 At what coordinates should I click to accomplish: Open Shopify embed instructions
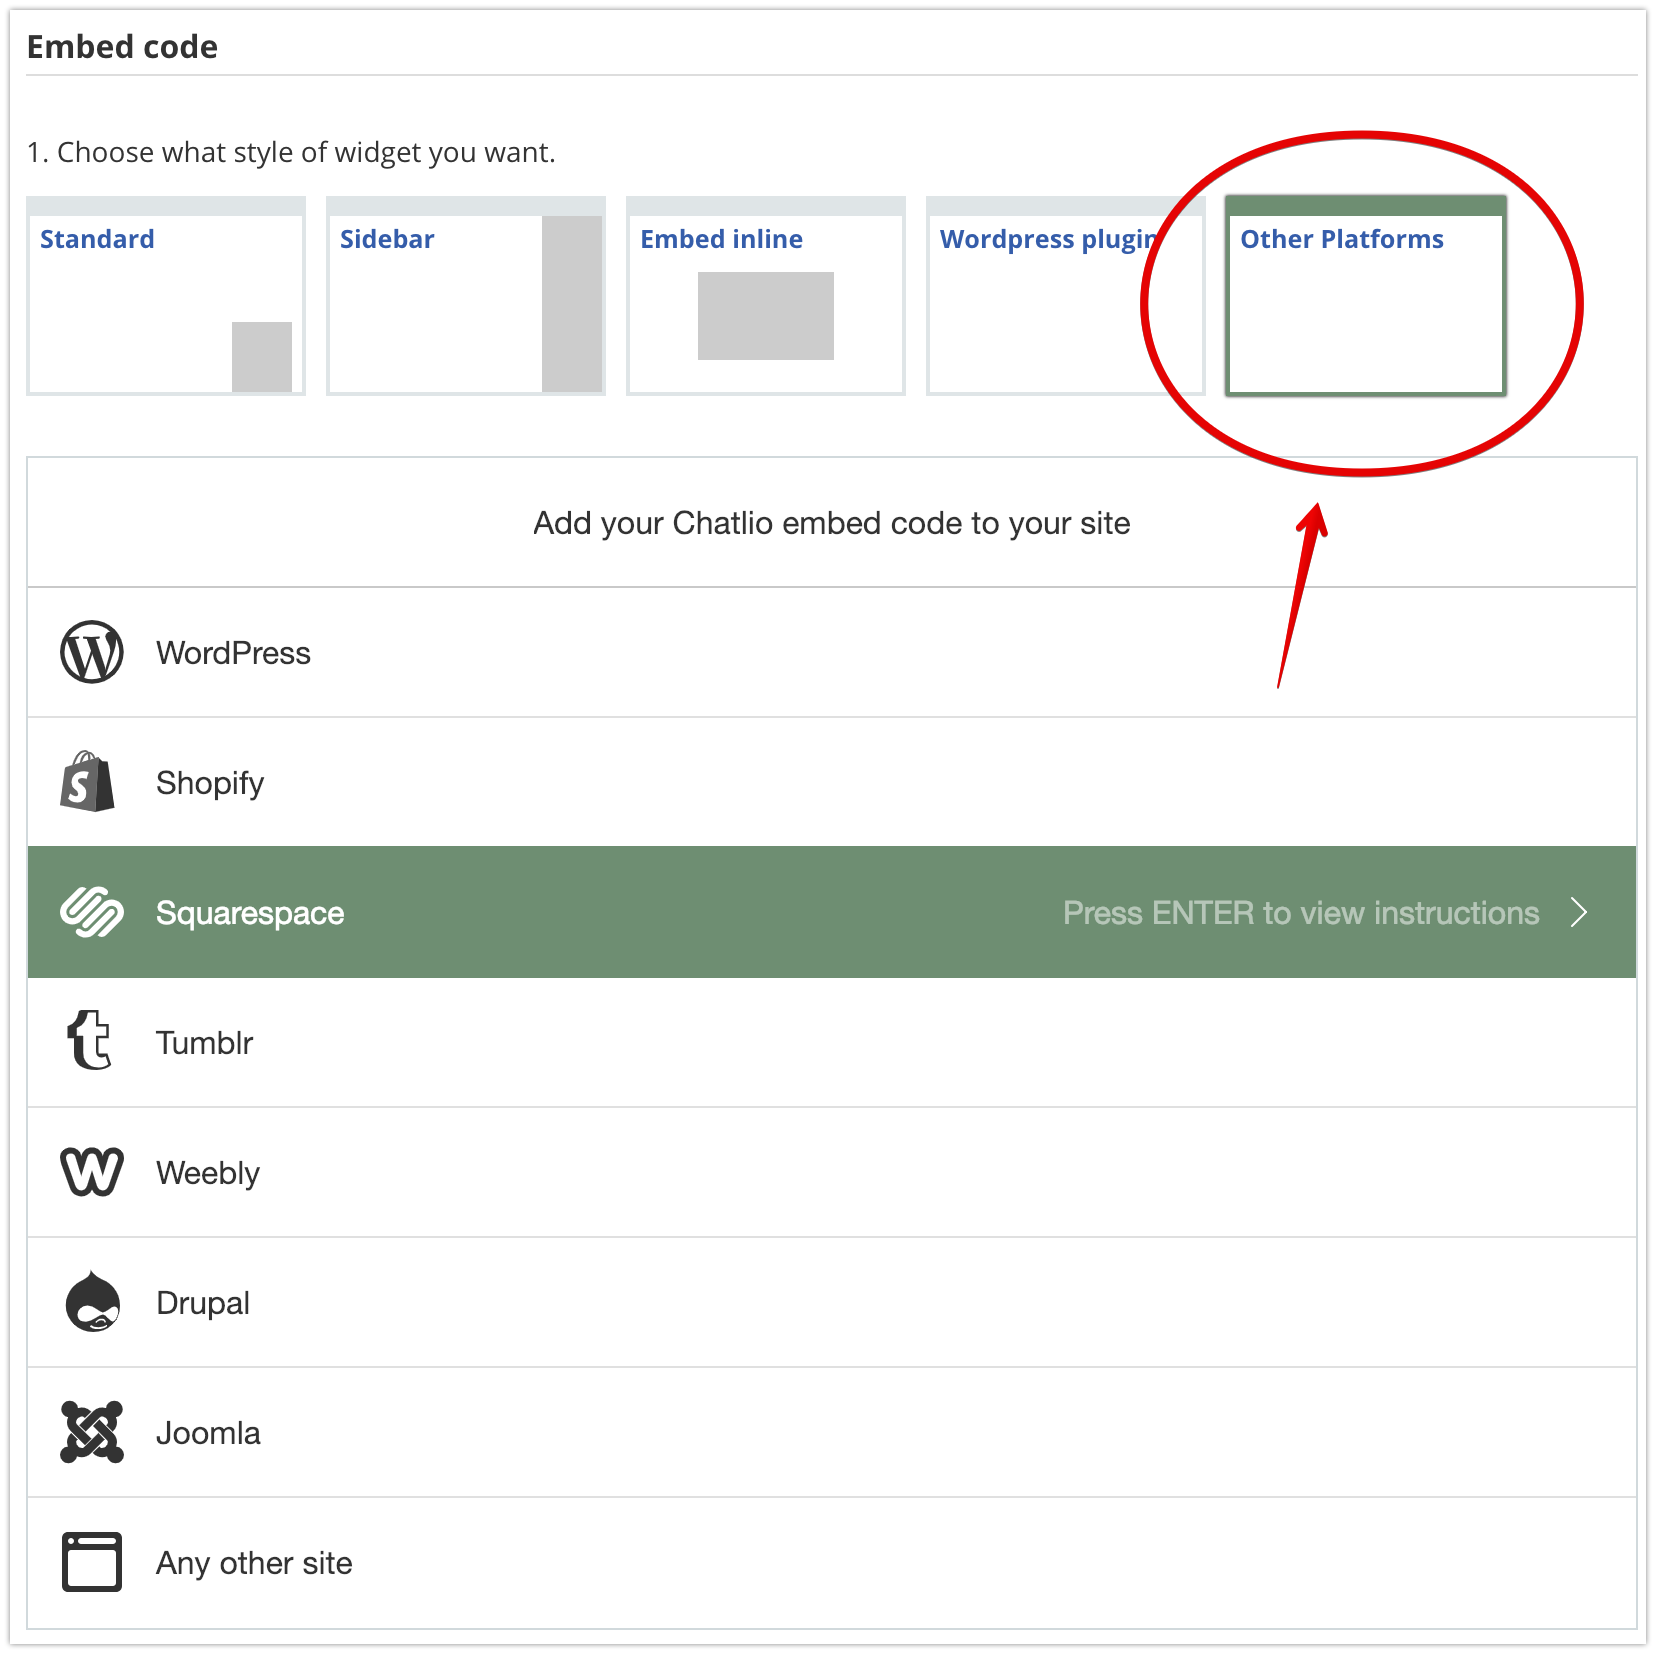click(832, 783)
